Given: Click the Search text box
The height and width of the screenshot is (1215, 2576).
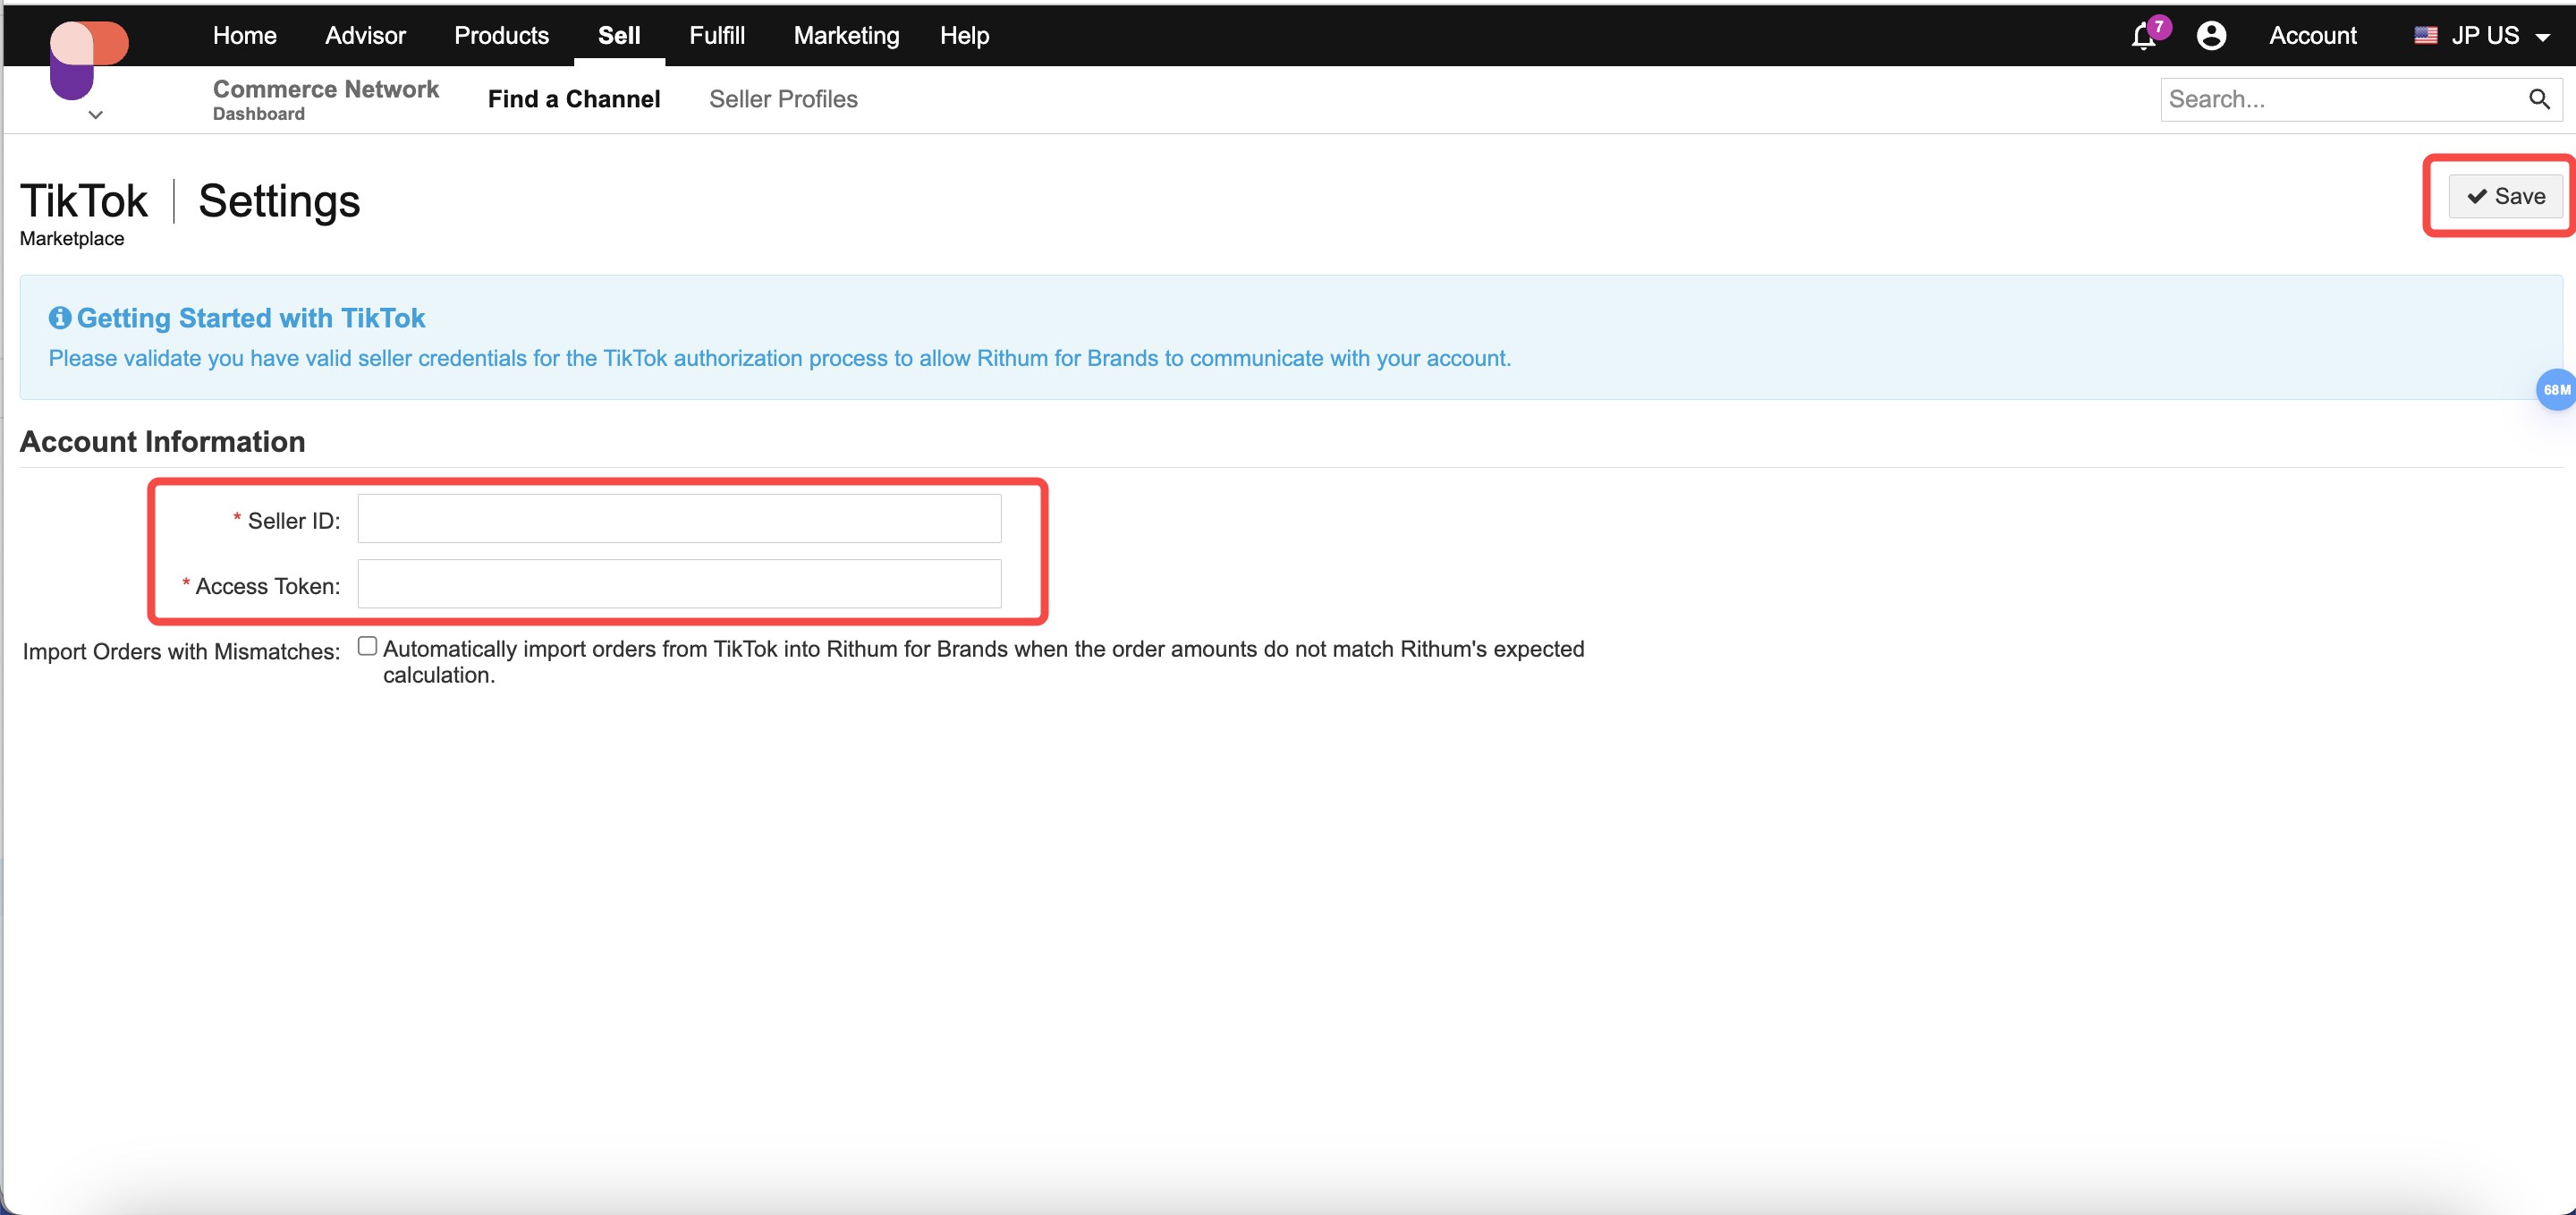Looking at the screenshot, I should [x=2340, y=99].
